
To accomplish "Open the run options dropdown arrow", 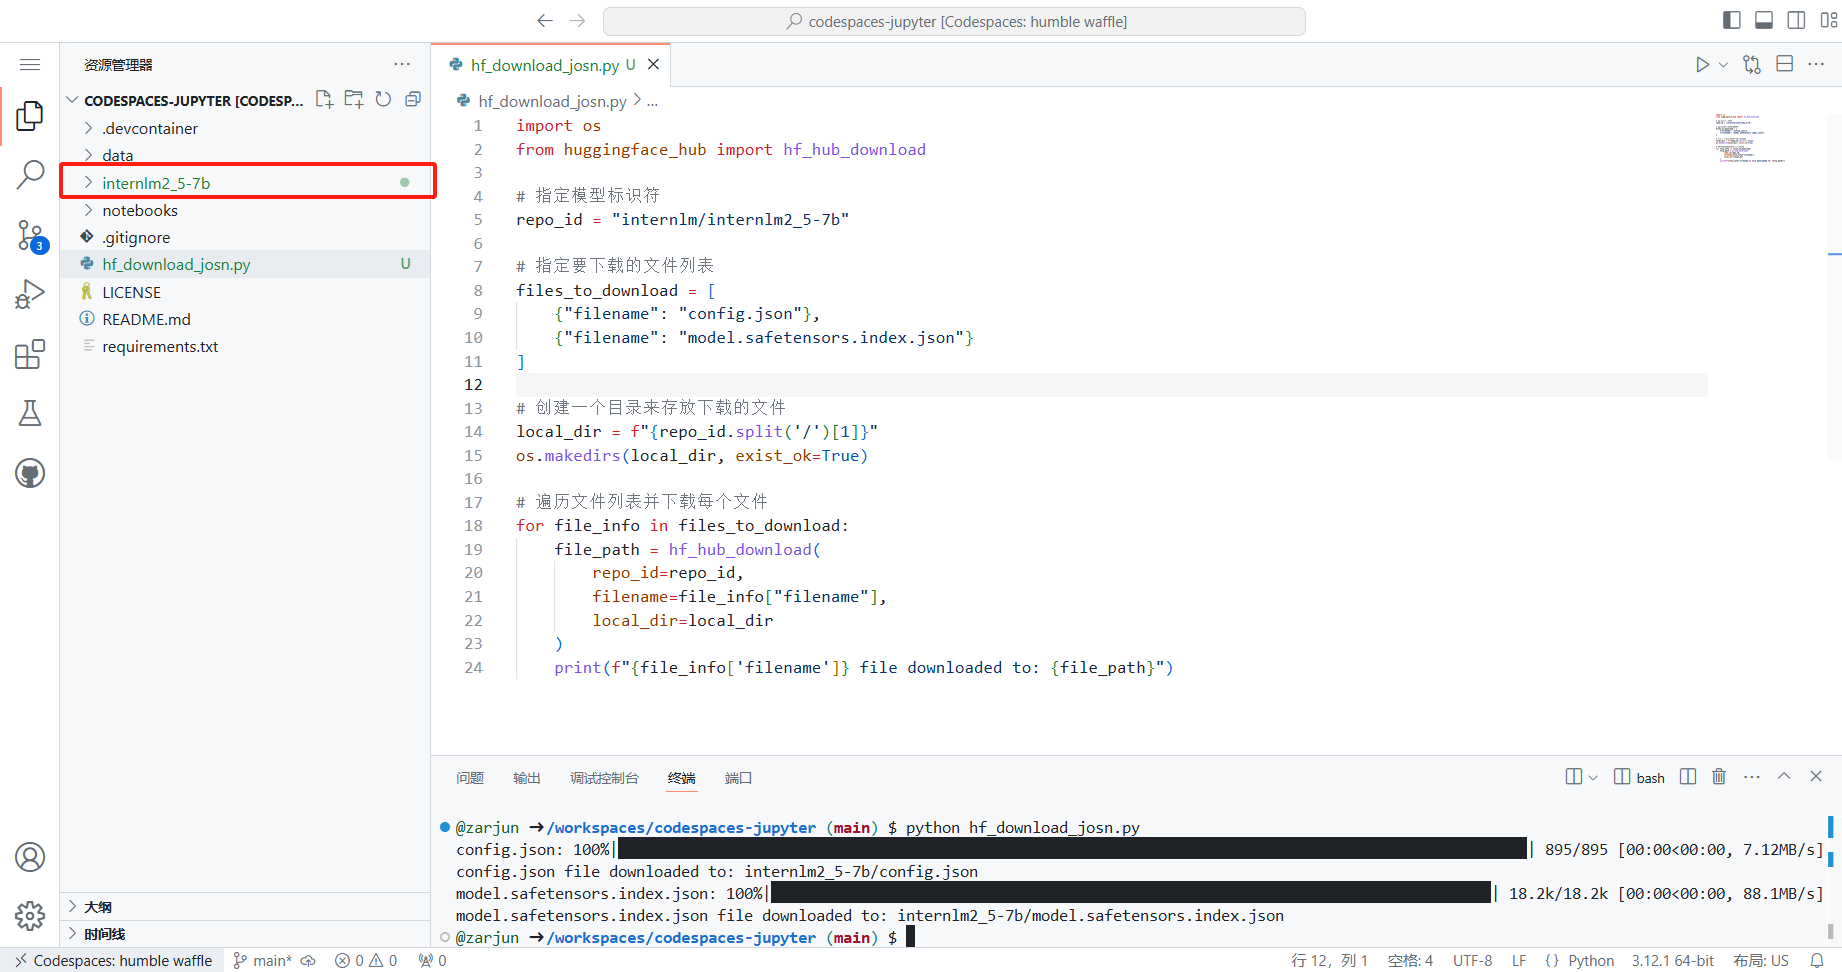I will pyautogui.click(x=1723, y=64).
